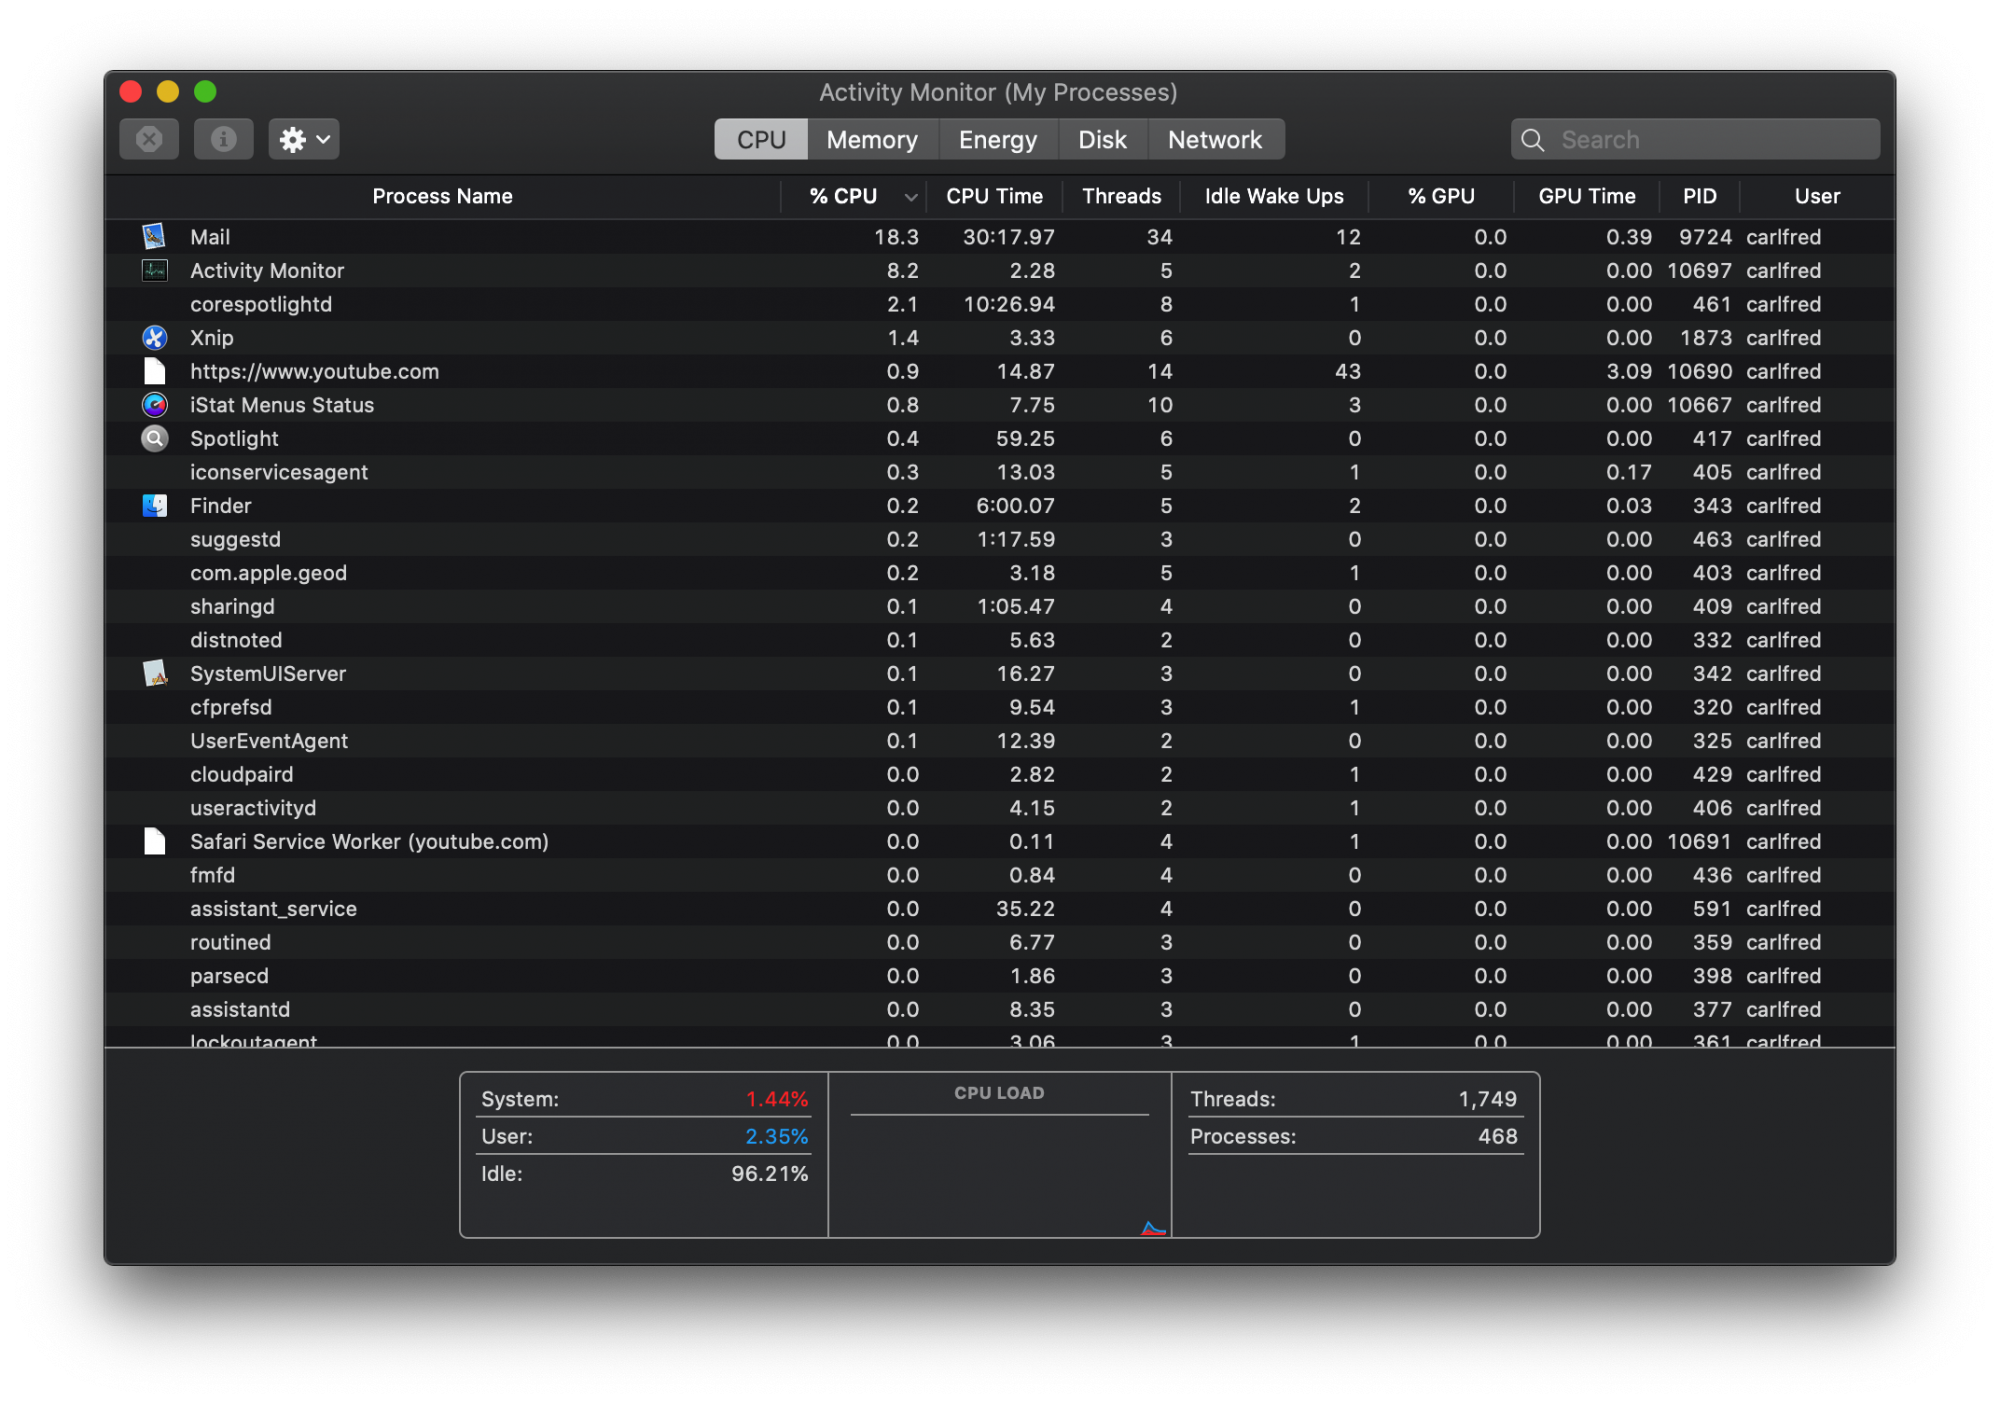This screenshot has width=2000, height=1403.
Task: Sort by Process Name column header
Action: (442, 197)
